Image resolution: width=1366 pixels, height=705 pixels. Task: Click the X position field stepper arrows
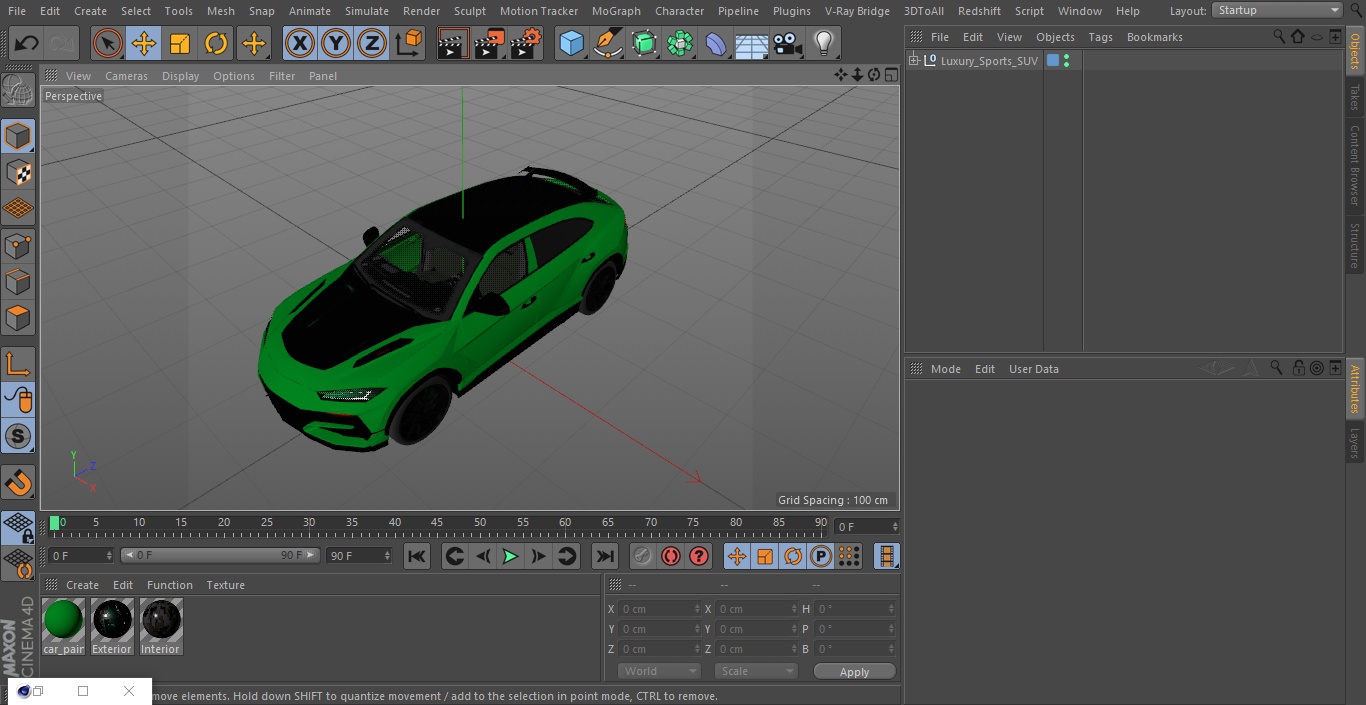click(697, 609)
